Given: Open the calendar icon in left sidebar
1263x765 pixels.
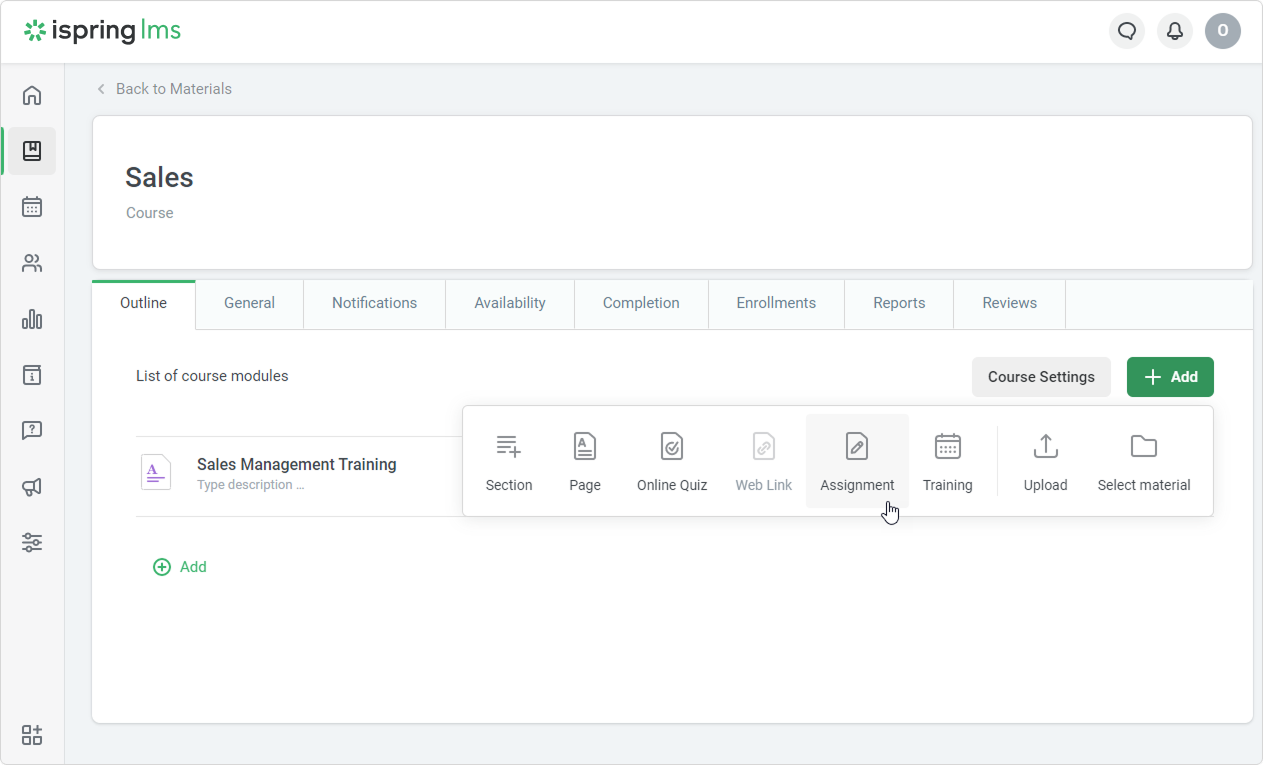Looking at the screenshot, I should (x=32, y=207).
